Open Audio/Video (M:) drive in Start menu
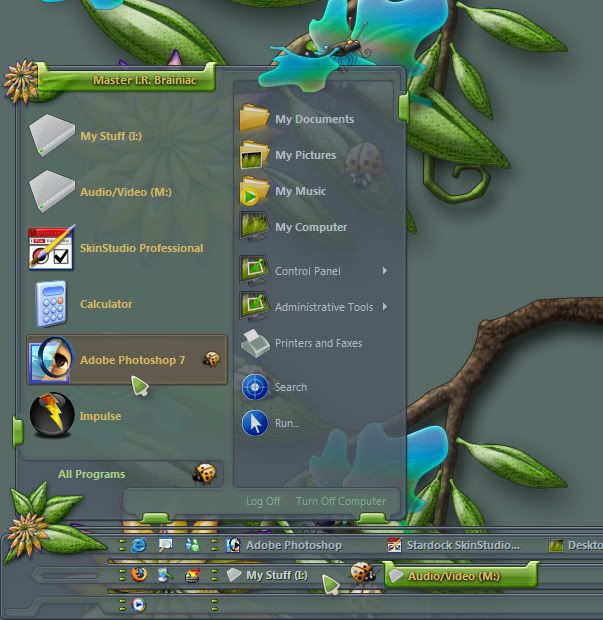This screenshot has width=603, height=620. (x=127, y=192)
